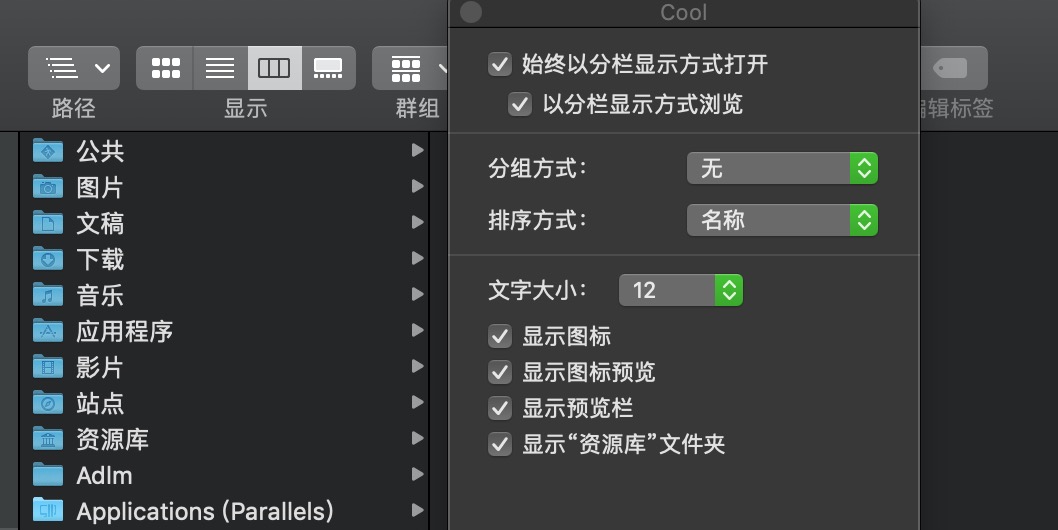Uncheck 始终以分栏显示方式打开 checkbox

pyautogui.click(x=500, y=65)
